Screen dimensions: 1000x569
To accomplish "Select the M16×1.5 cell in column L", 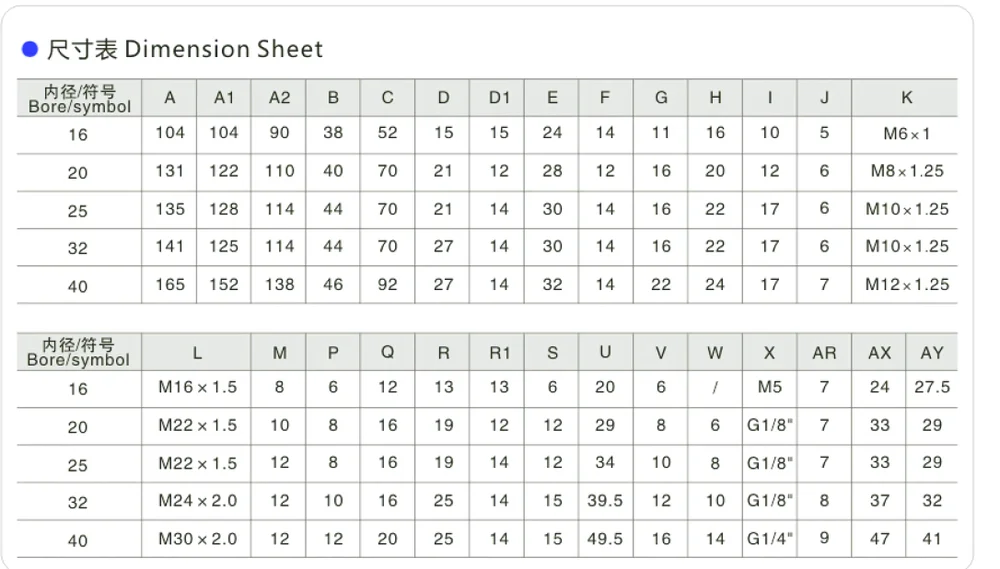I will [x=197, y=388].
